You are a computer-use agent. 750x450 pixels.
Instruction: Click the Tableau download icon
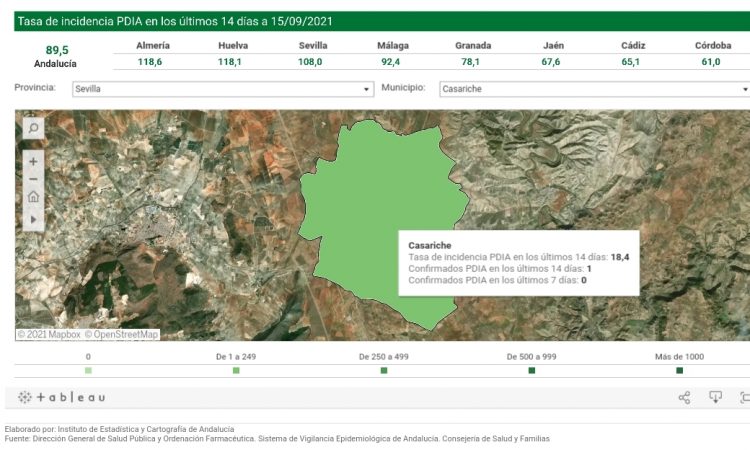pos(716,398)
